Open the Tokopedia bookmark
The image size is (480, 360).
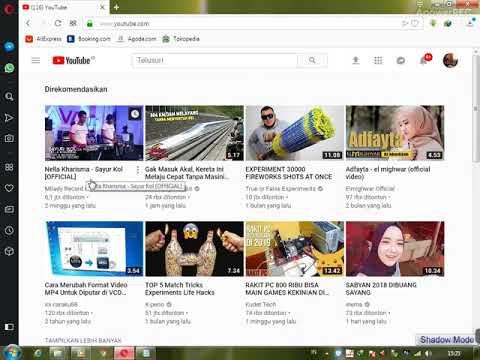point(181,39)
